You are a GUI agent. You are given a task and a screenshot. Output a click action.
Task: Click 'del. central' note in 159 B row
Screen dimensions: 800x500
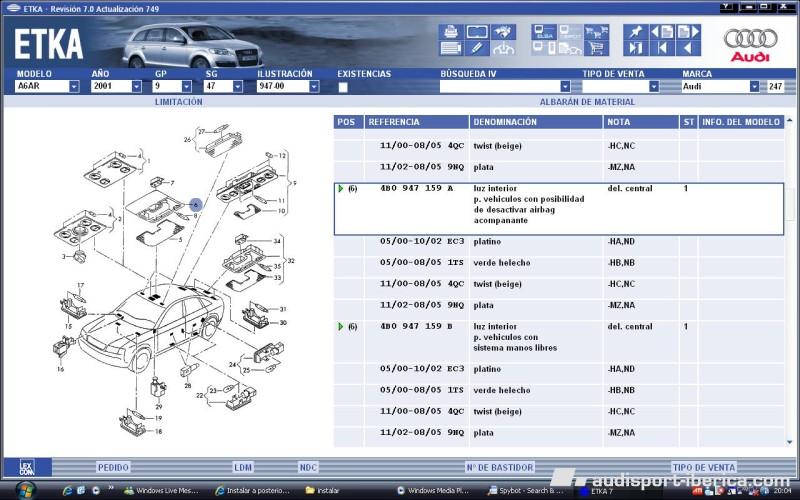[x=630, y=327]
